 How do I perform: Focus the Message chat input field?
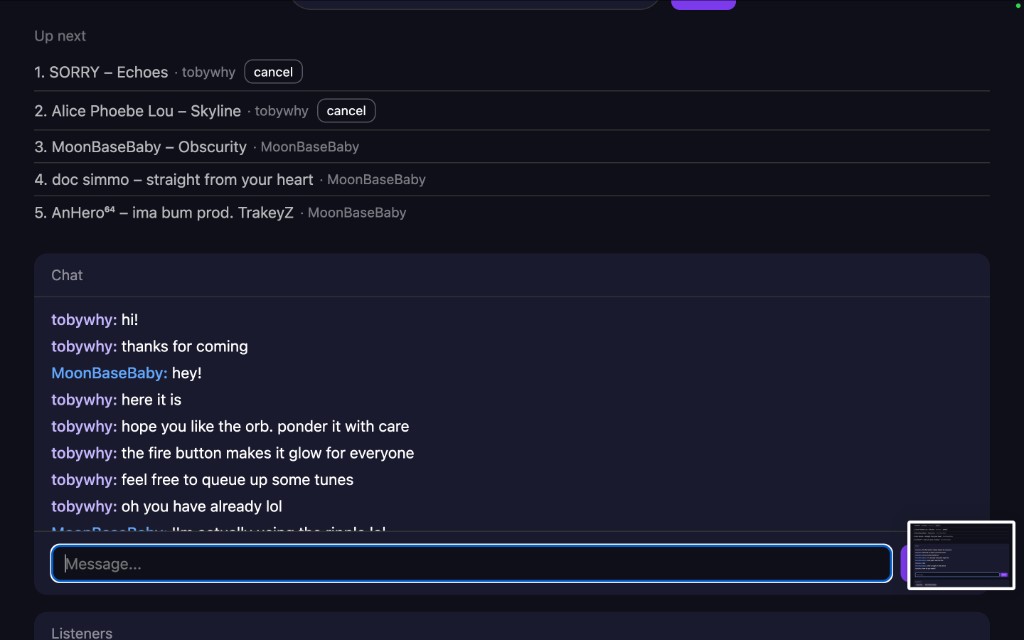point(471,564)
